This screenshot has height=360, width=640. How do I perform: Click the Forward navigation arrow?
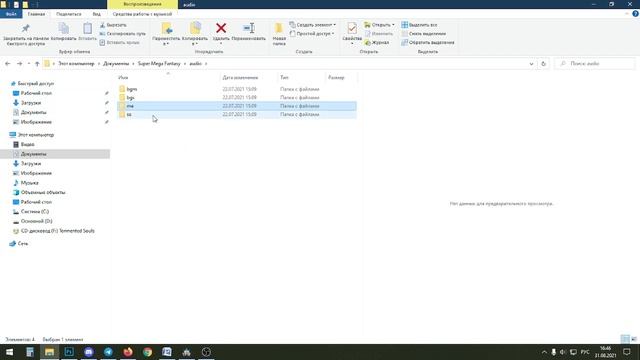pos(19,64)
